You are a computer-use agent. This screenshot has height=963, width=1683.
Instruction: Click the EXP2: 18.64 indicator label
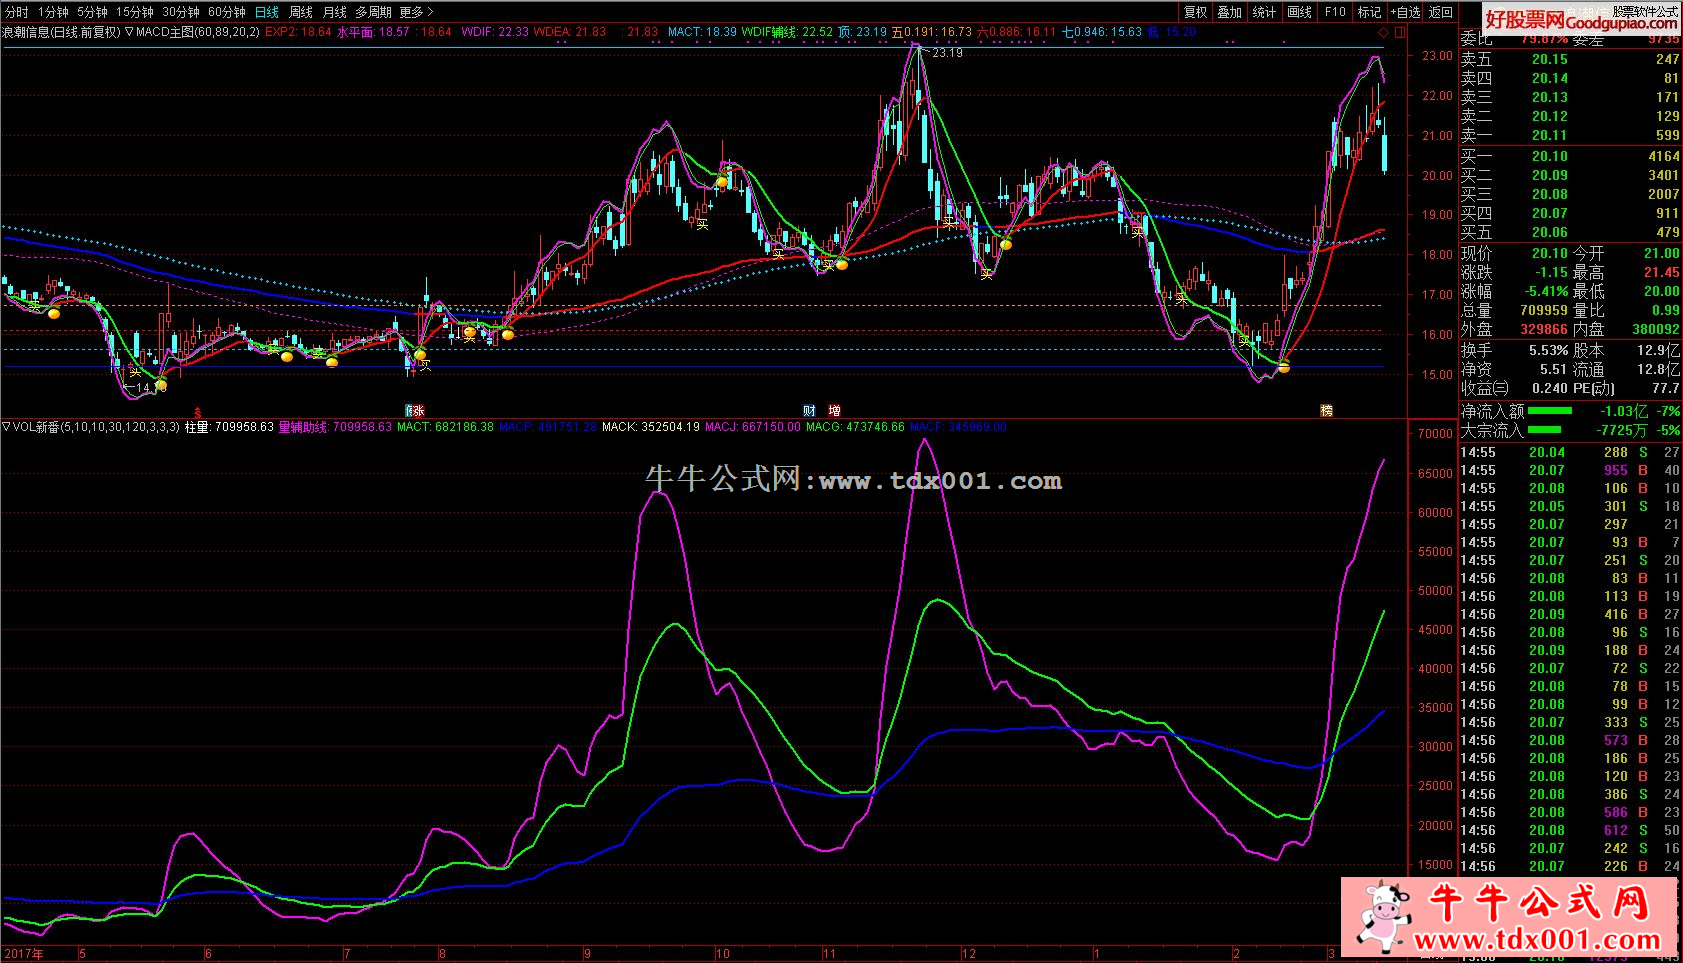pos(298,31)
